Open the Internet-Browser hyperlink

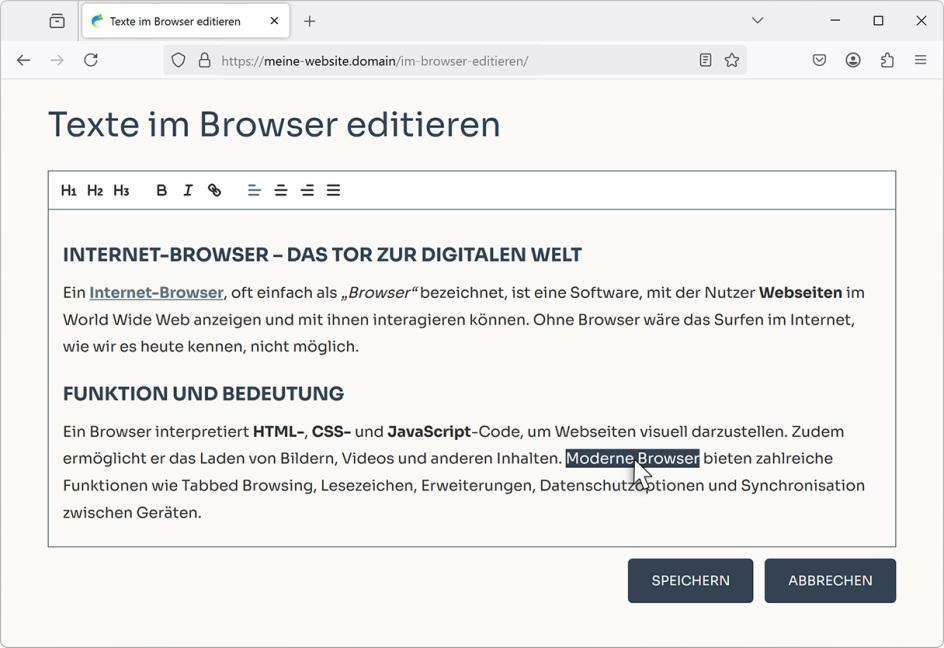156,293
